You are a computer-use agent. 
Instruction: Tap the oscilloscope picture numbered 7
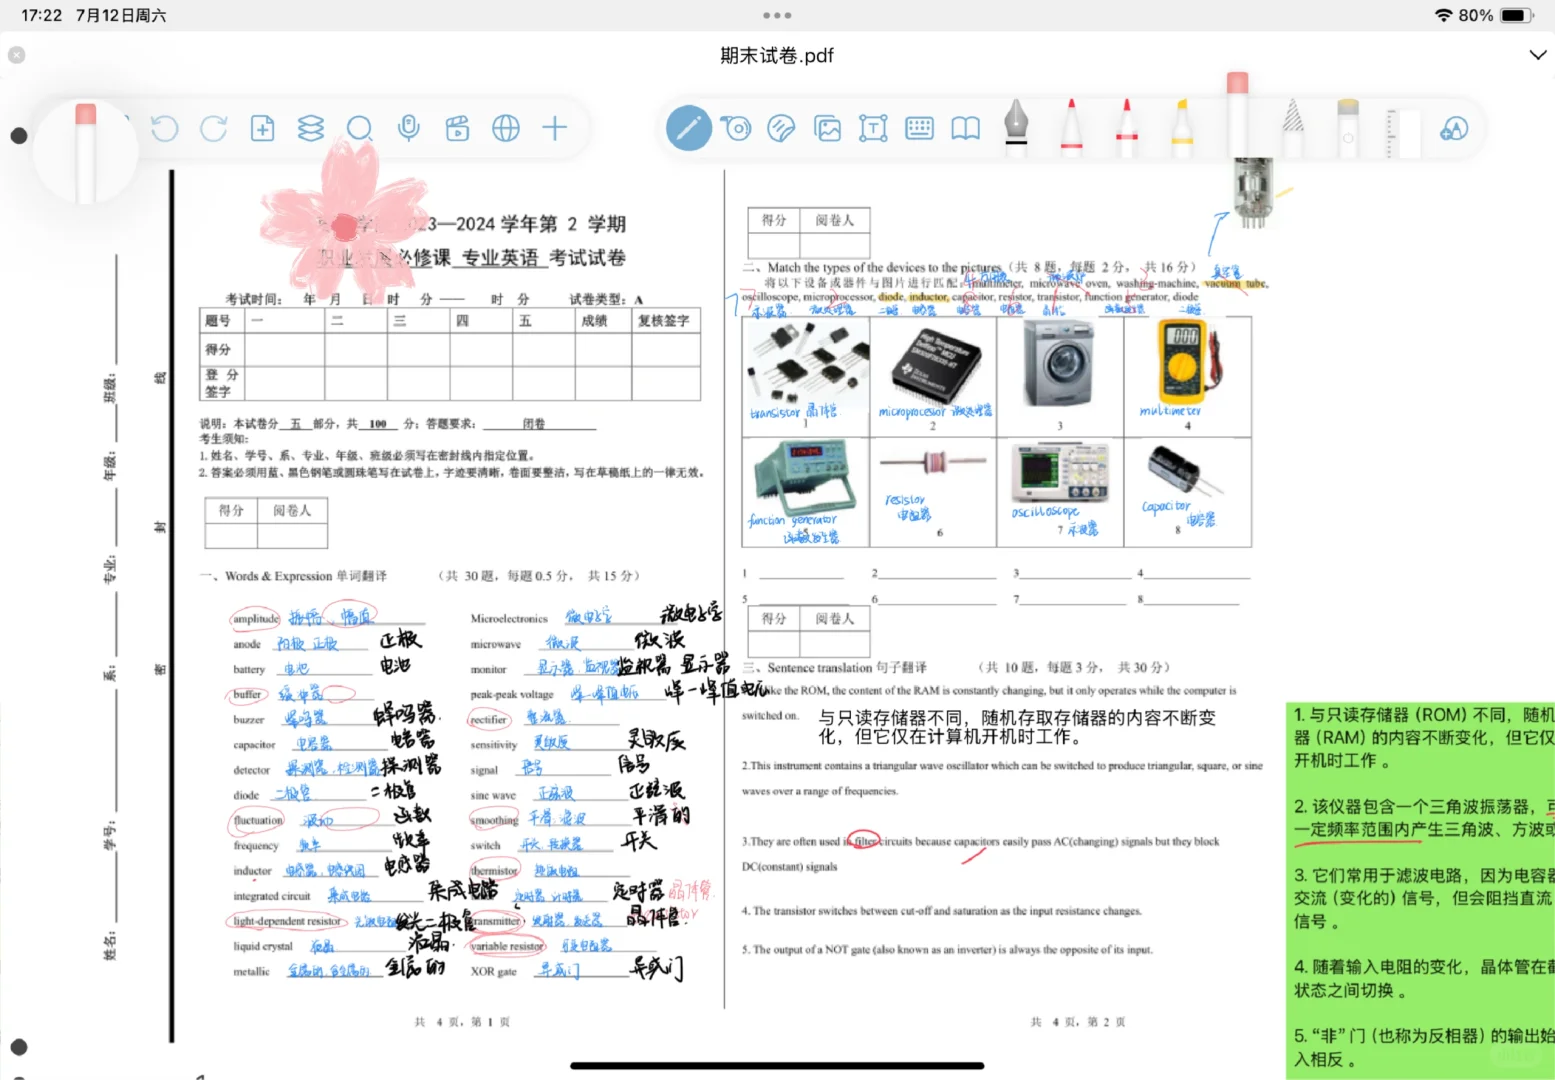click(x=1059, y=473)
